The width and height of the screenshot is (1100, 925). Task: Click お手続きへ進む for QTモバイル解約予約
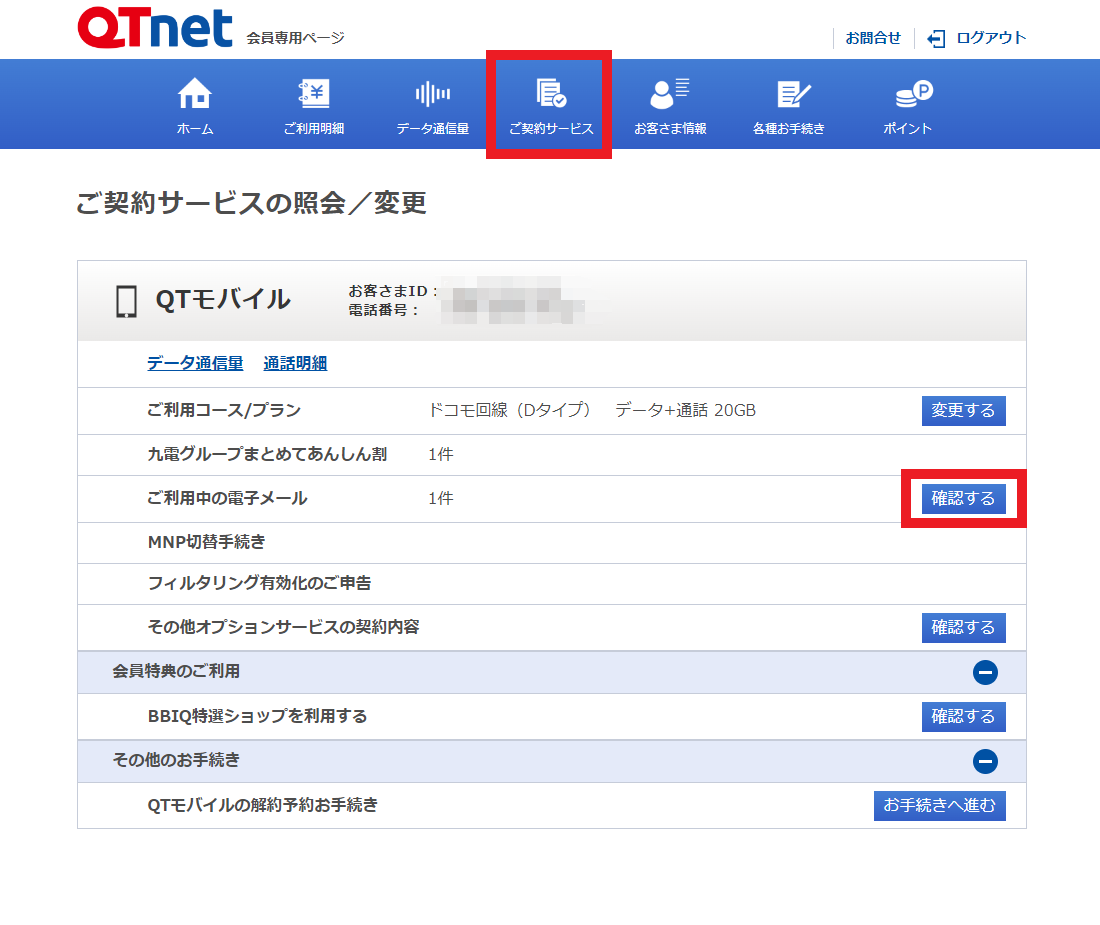coord(939,806)
